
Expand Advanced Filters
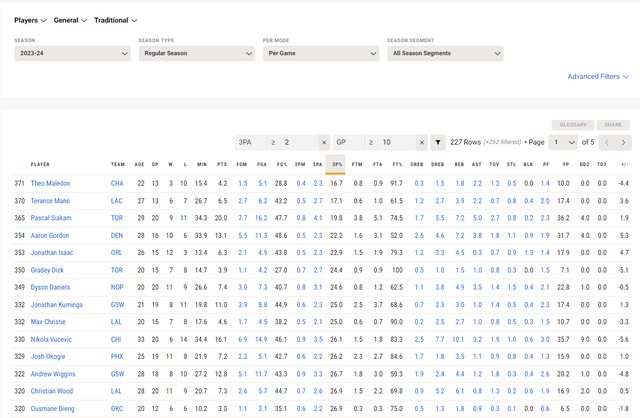point(598,76)
